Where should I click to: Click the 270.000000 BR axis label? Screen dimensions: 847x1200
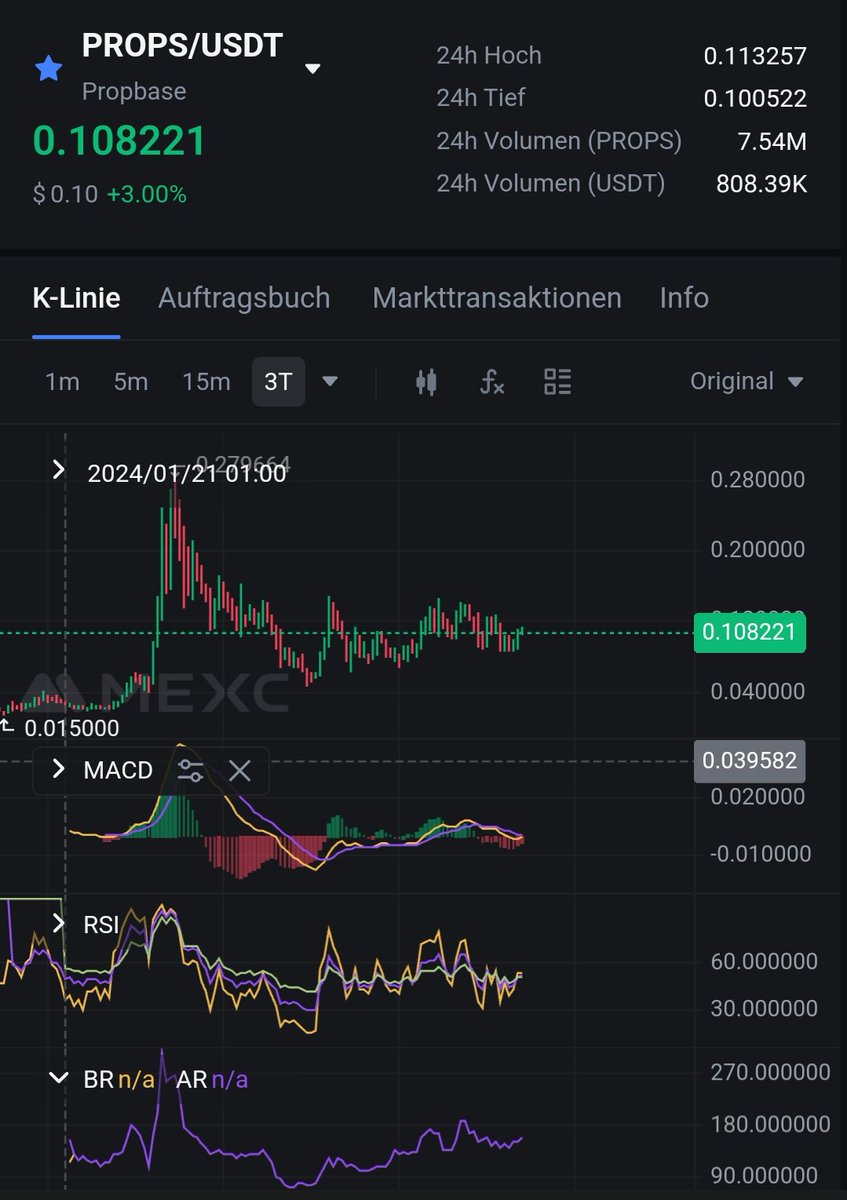(770, 1072)
